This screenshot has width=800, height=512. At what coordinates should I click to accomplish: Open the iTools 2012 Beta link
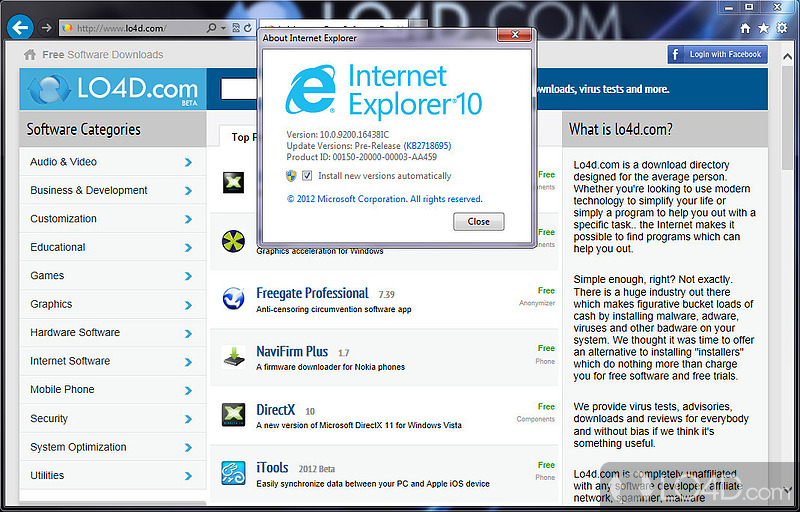pyautogui.click(x=272, y=468)
